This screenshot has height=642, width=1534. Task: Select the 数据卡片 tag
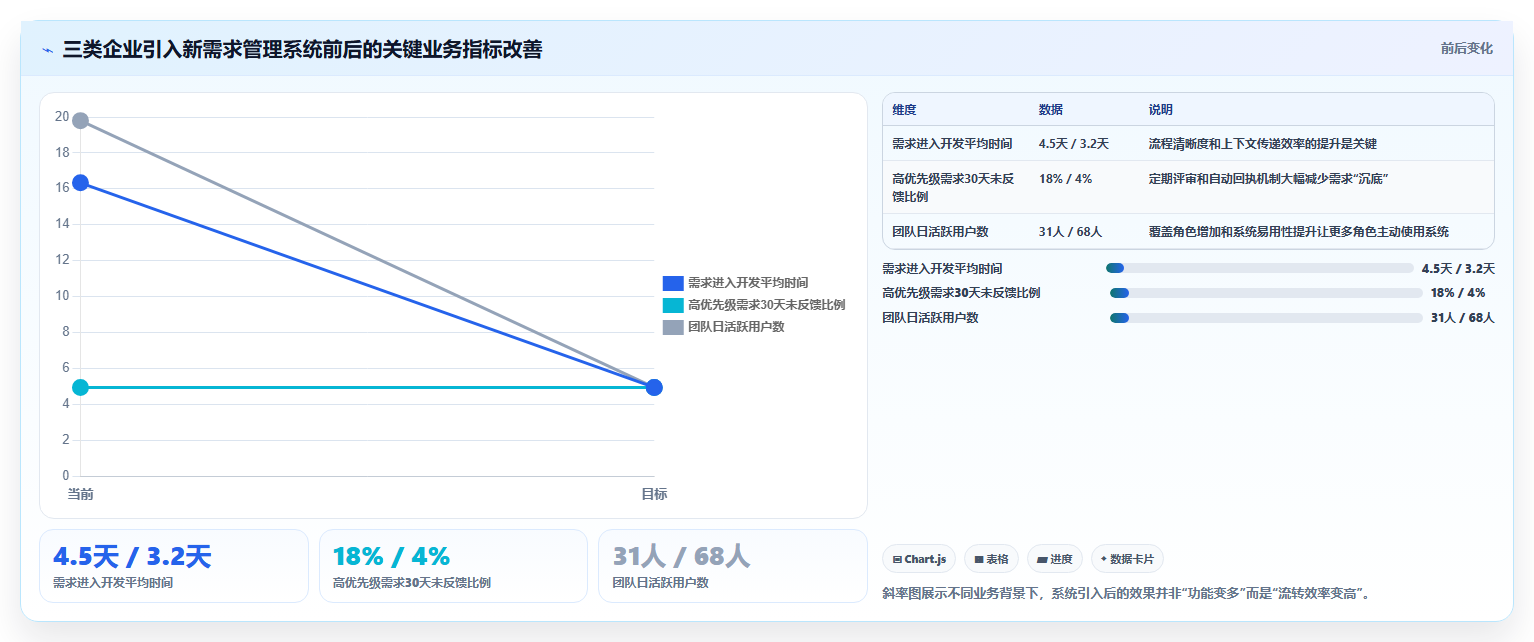pyautogui.click(x=1127, y=559)
